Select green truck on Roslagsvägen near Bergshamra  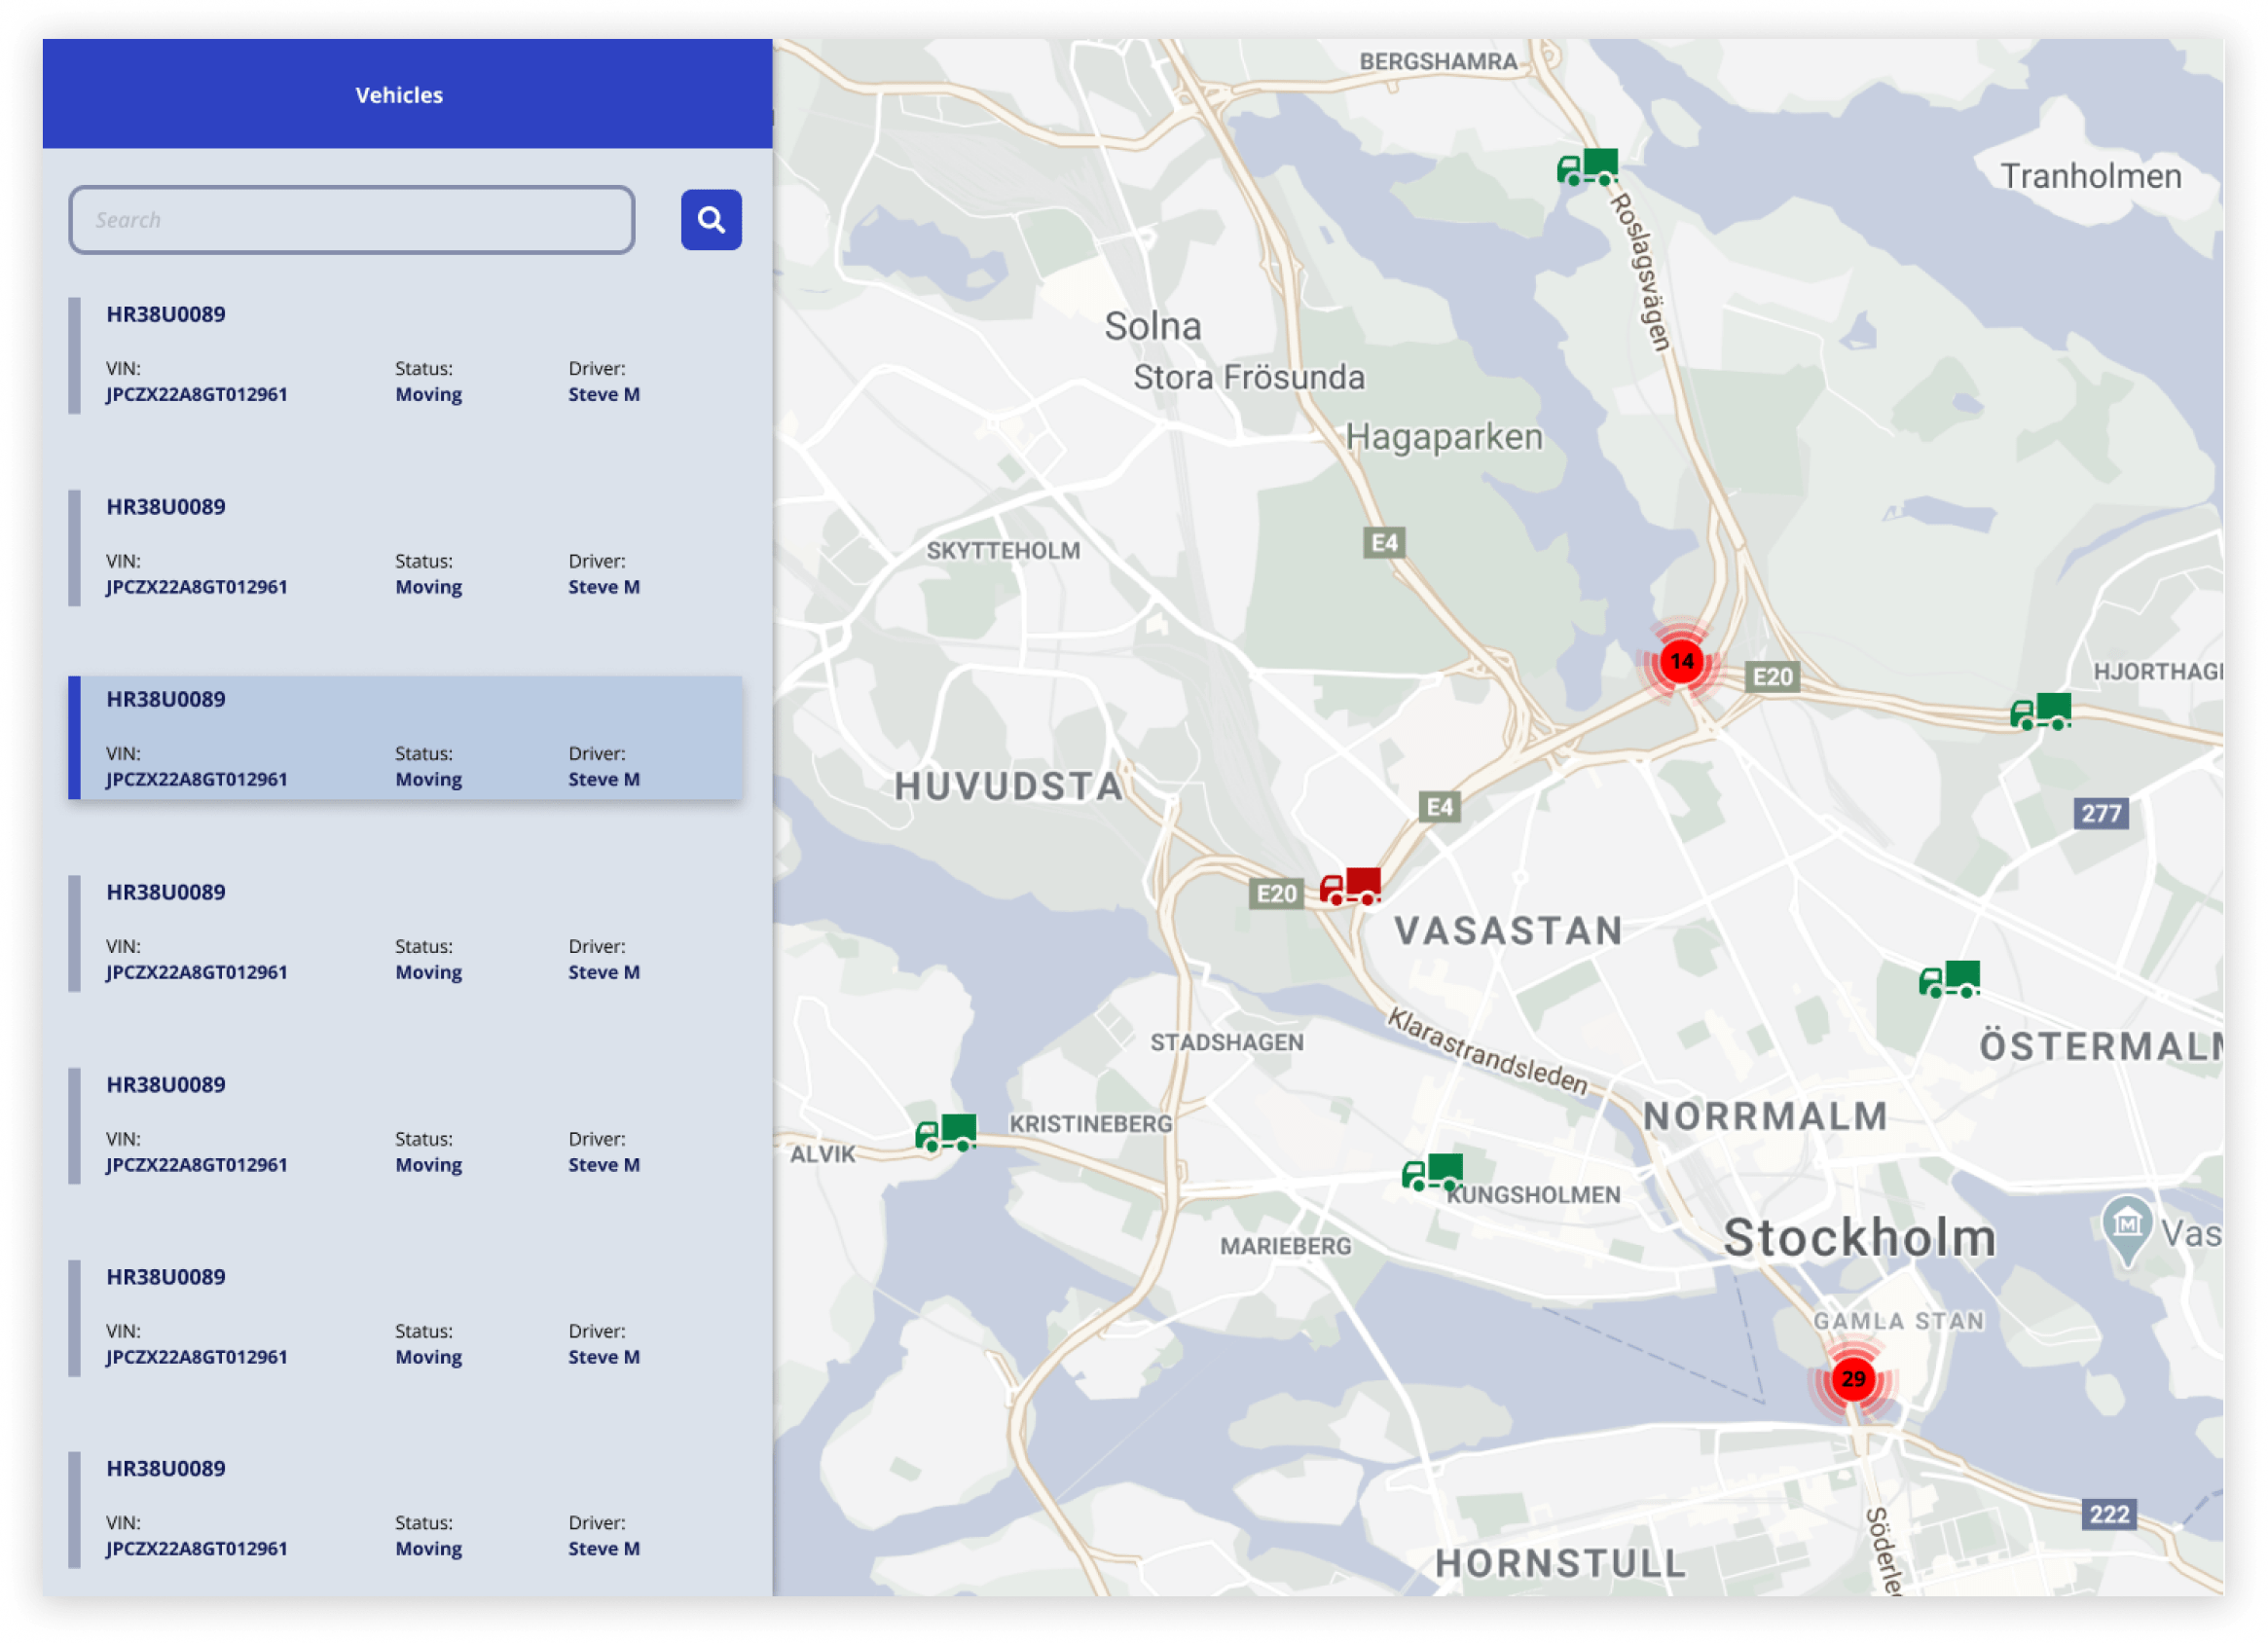click(1588, 167)
